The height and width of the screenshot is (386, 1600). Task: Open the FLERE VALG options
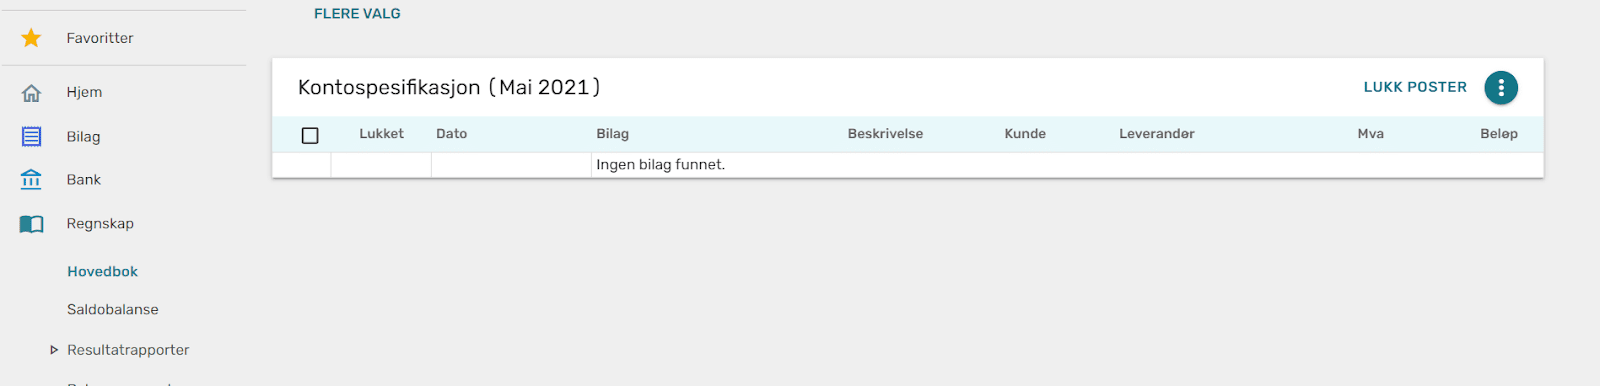[357, 14]
